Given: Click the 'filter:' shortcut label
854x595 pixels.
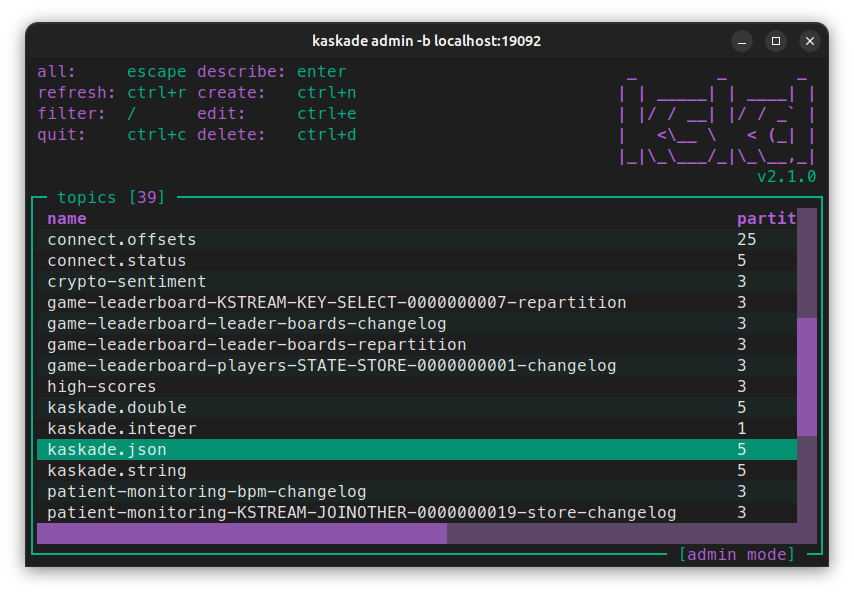Looking at the screenshot, I should tap(71, 113).
